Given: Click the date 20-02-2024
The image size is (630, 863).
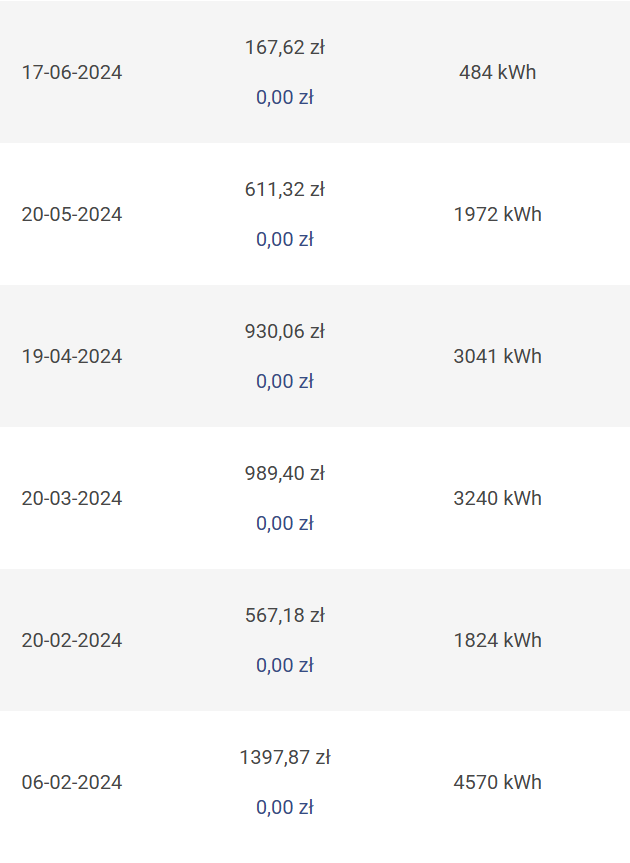Looking at the screenshot, I should coord(72,641).
